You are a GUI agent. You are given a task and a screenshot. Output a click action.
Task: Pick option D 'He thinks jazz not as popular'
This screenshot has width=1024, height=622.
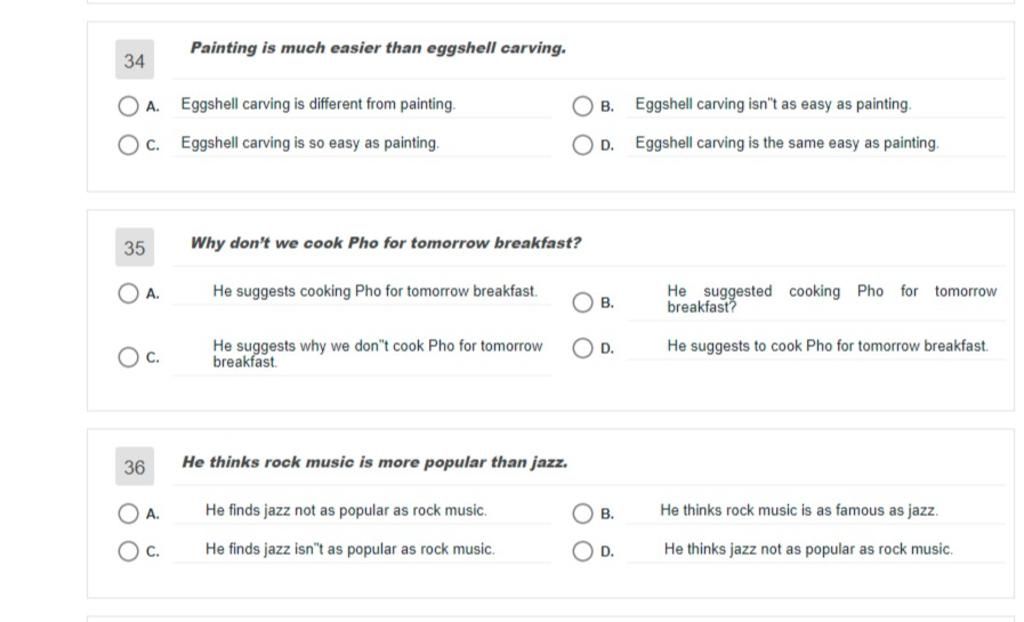click(x=582, y=551)
